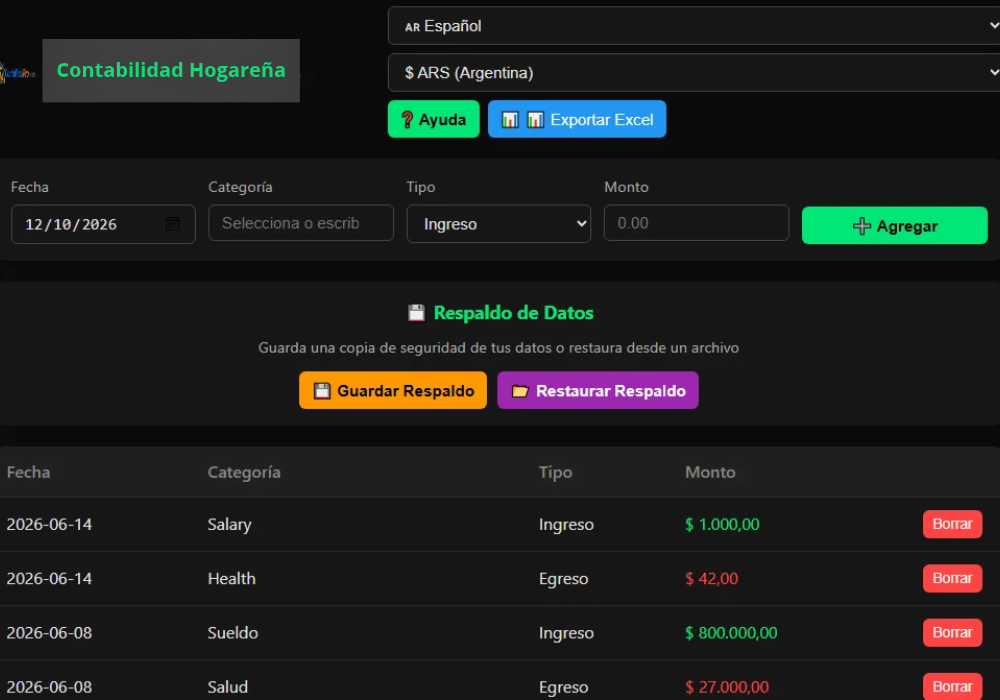
Task: Click the Exportar Excel button
Action: pyautogui.click(x=577, y=119)
